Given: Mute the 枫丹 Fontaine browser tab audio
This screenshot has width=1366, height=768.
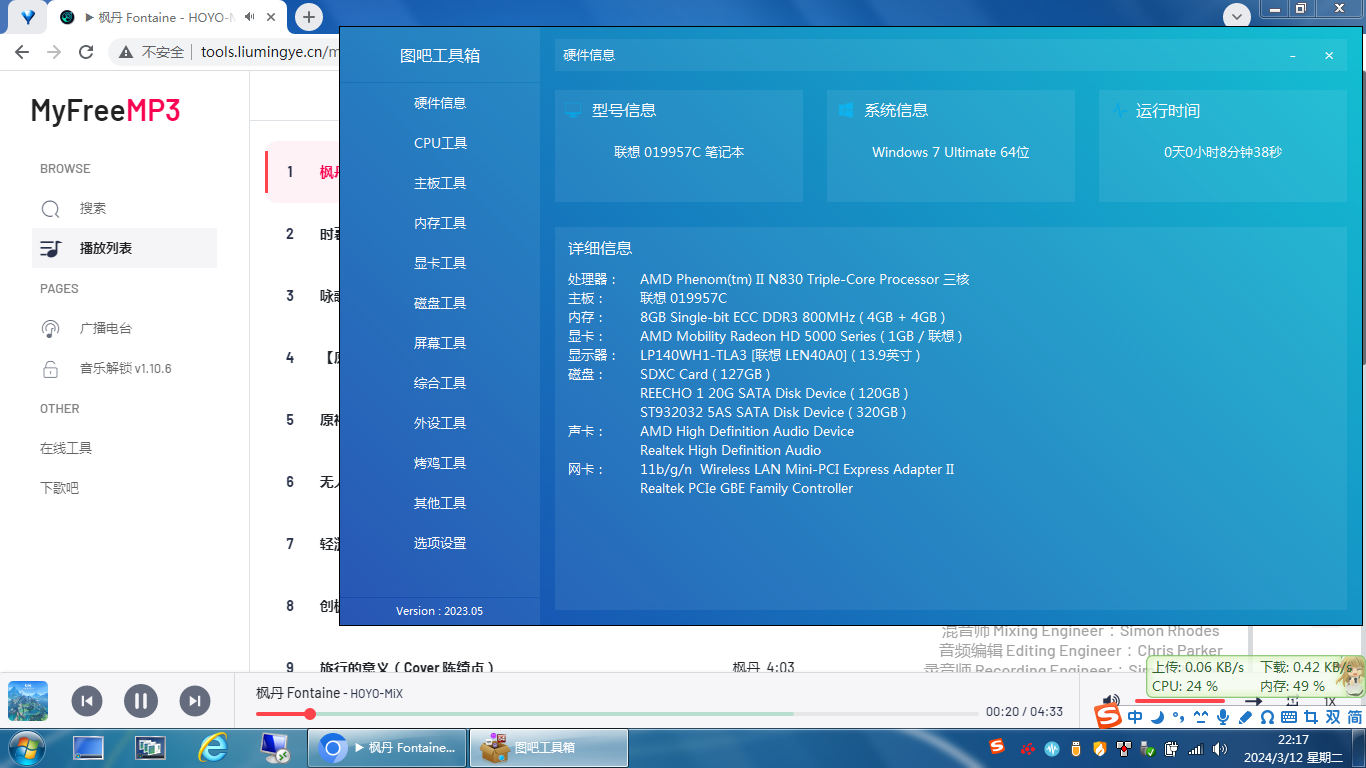Looking at the screenshot, I should point(250,17).
